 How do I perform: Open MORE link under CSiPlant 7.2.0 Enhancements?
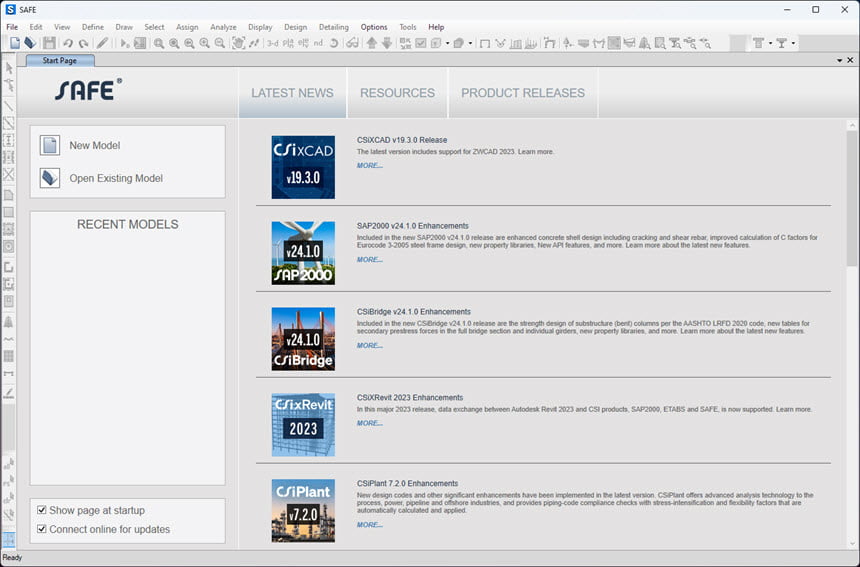370,525
